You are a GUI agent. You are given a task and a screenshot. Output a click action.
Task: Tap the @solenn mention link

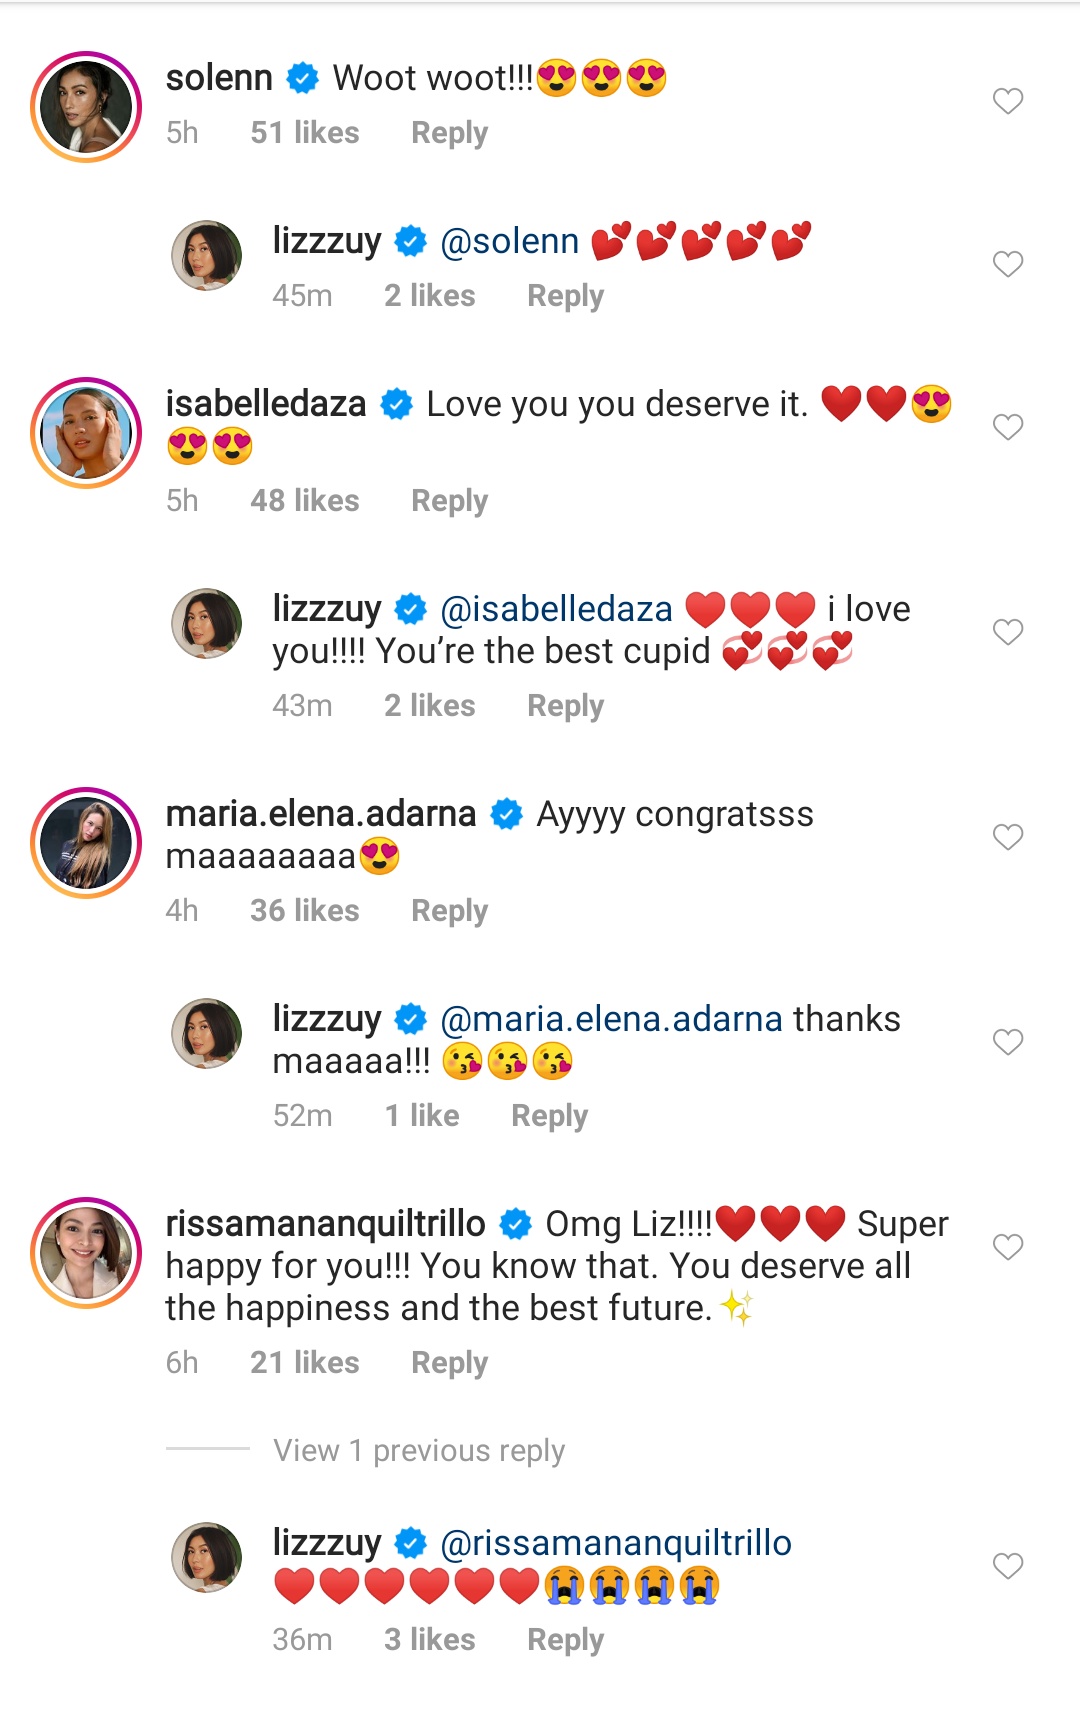(509, 241)
